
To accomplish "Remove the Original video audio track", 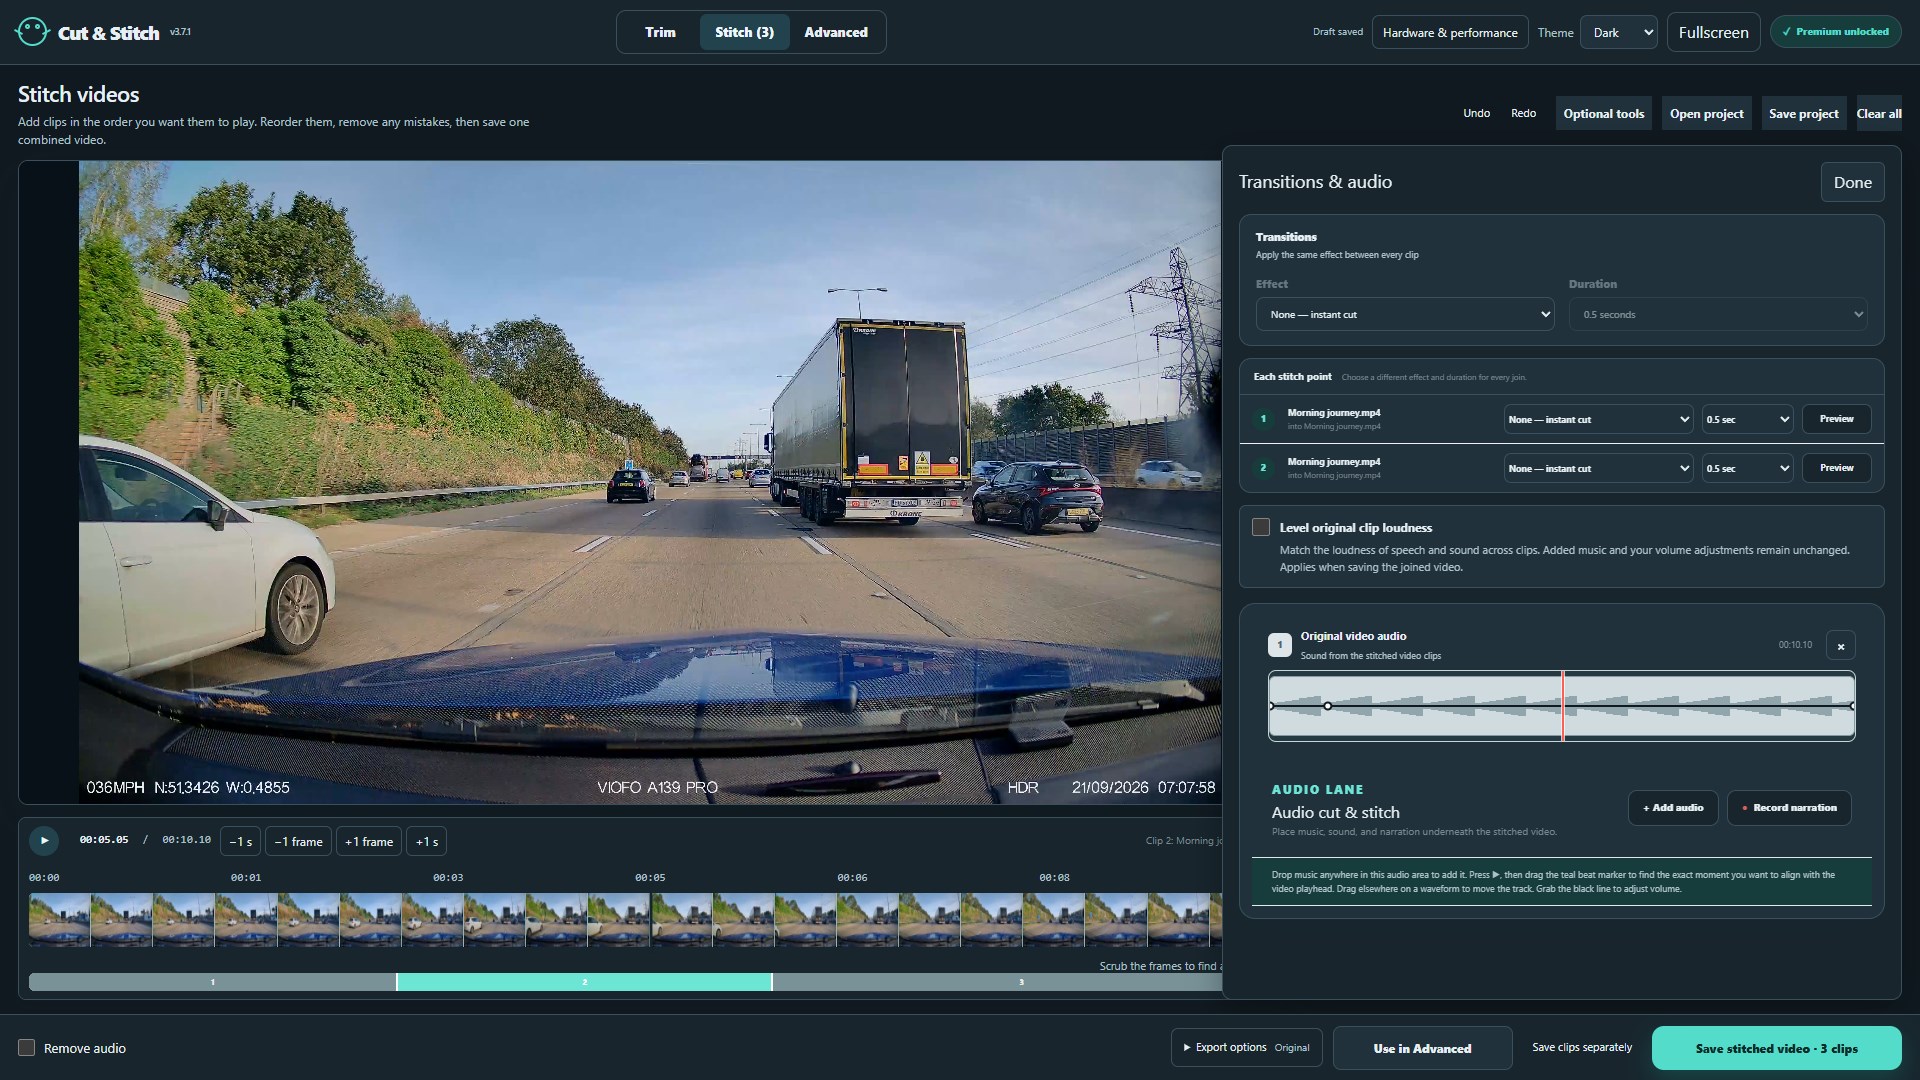I will (1841, 646).
